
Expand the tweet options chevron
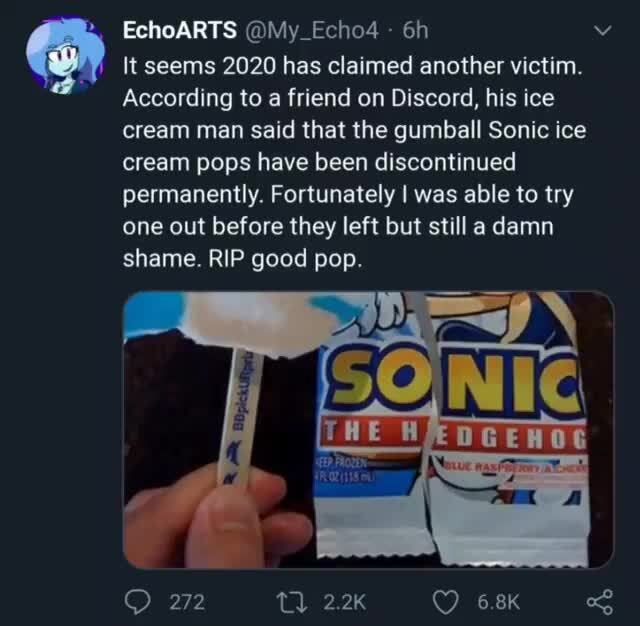click(x=601, y=32)
